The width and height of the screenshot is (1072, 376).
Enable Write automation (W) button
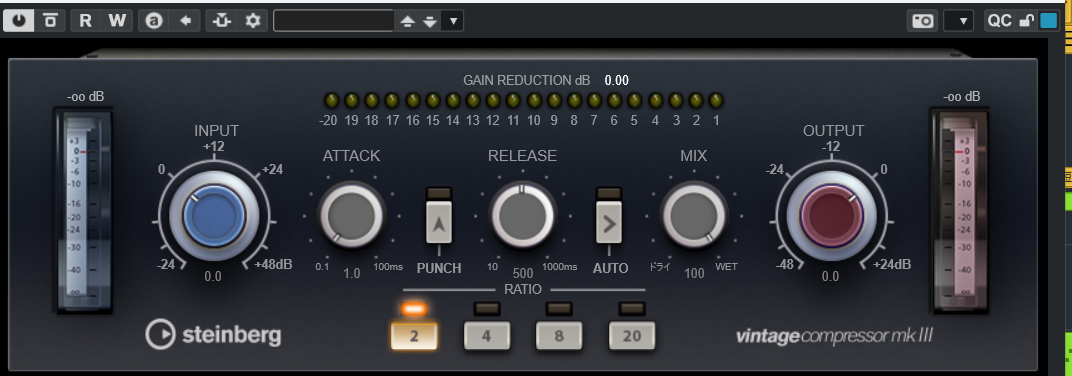118,21
